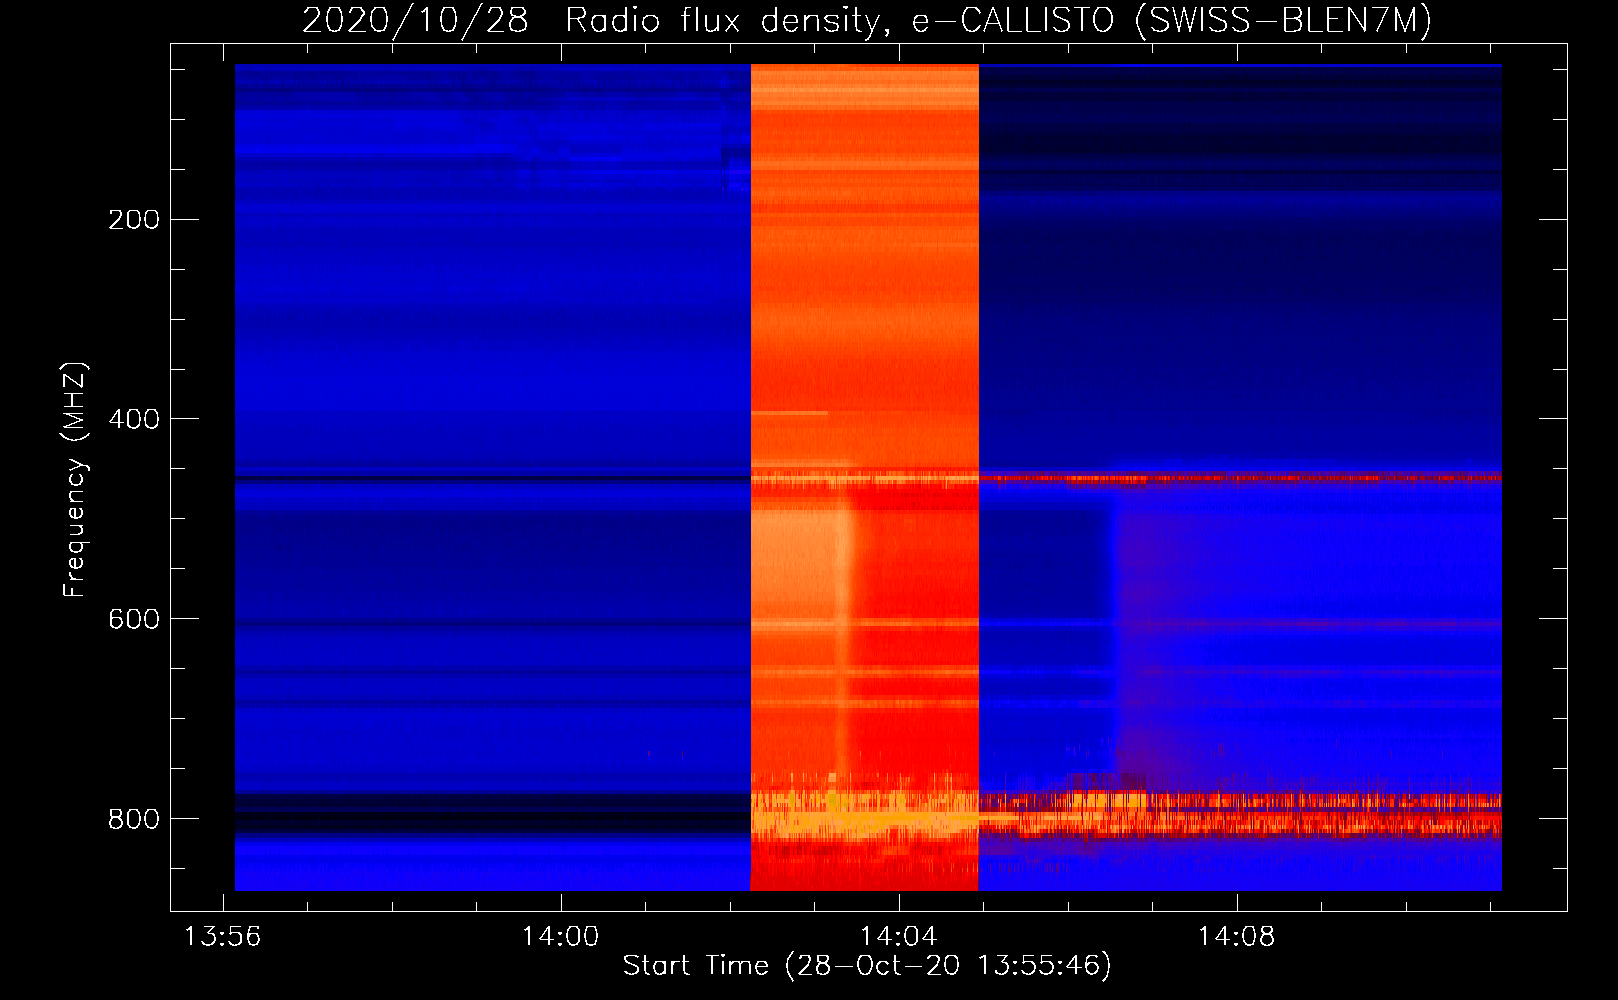This screenshot has height=1000, width=1618.
Task: Click the '14:08' time tick label
Action: pyautogui.click(x=1236, y=937)
